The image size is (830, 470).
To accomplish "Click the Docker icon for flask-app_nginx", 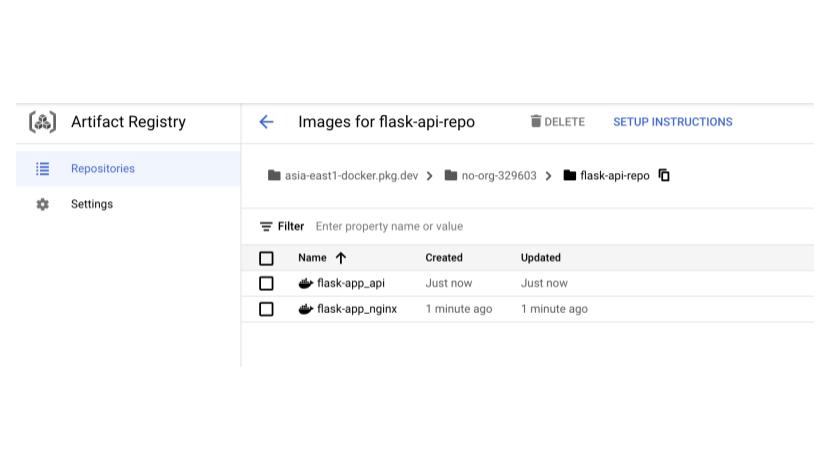I will click(x=305, y=309).
